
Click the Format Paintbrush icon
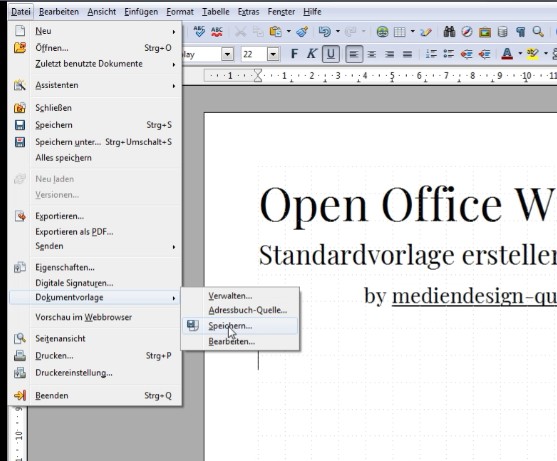pos(302,32)
